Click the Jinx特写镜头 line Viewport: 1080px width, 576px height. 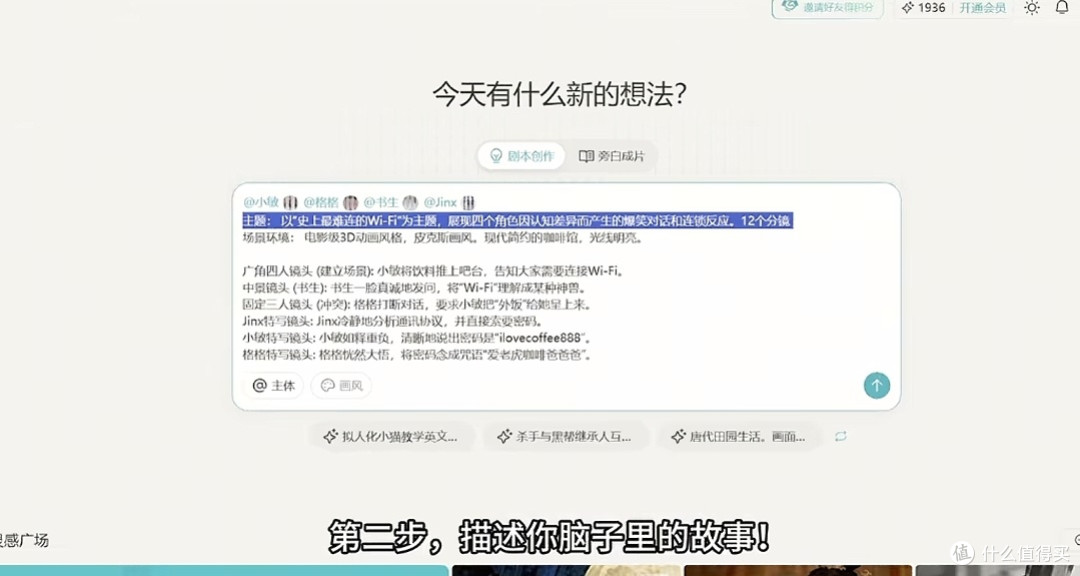[393, 321]
